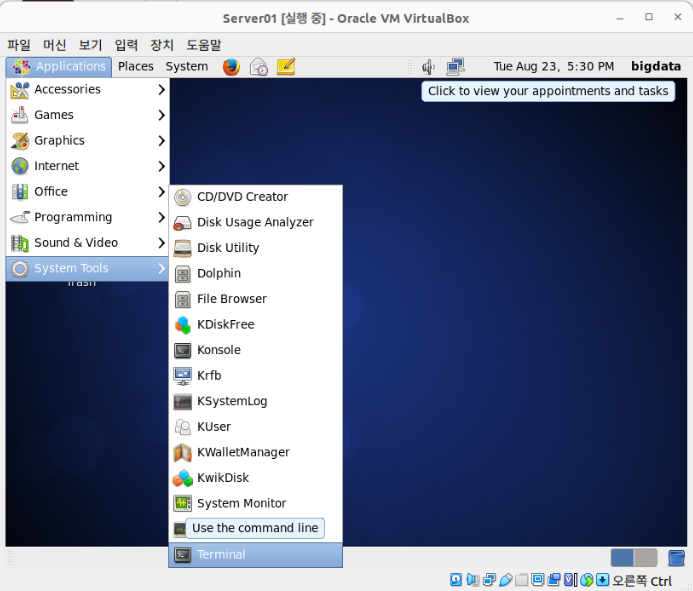Open KWalletManager
Screen dimensions: 693x591
255,453
